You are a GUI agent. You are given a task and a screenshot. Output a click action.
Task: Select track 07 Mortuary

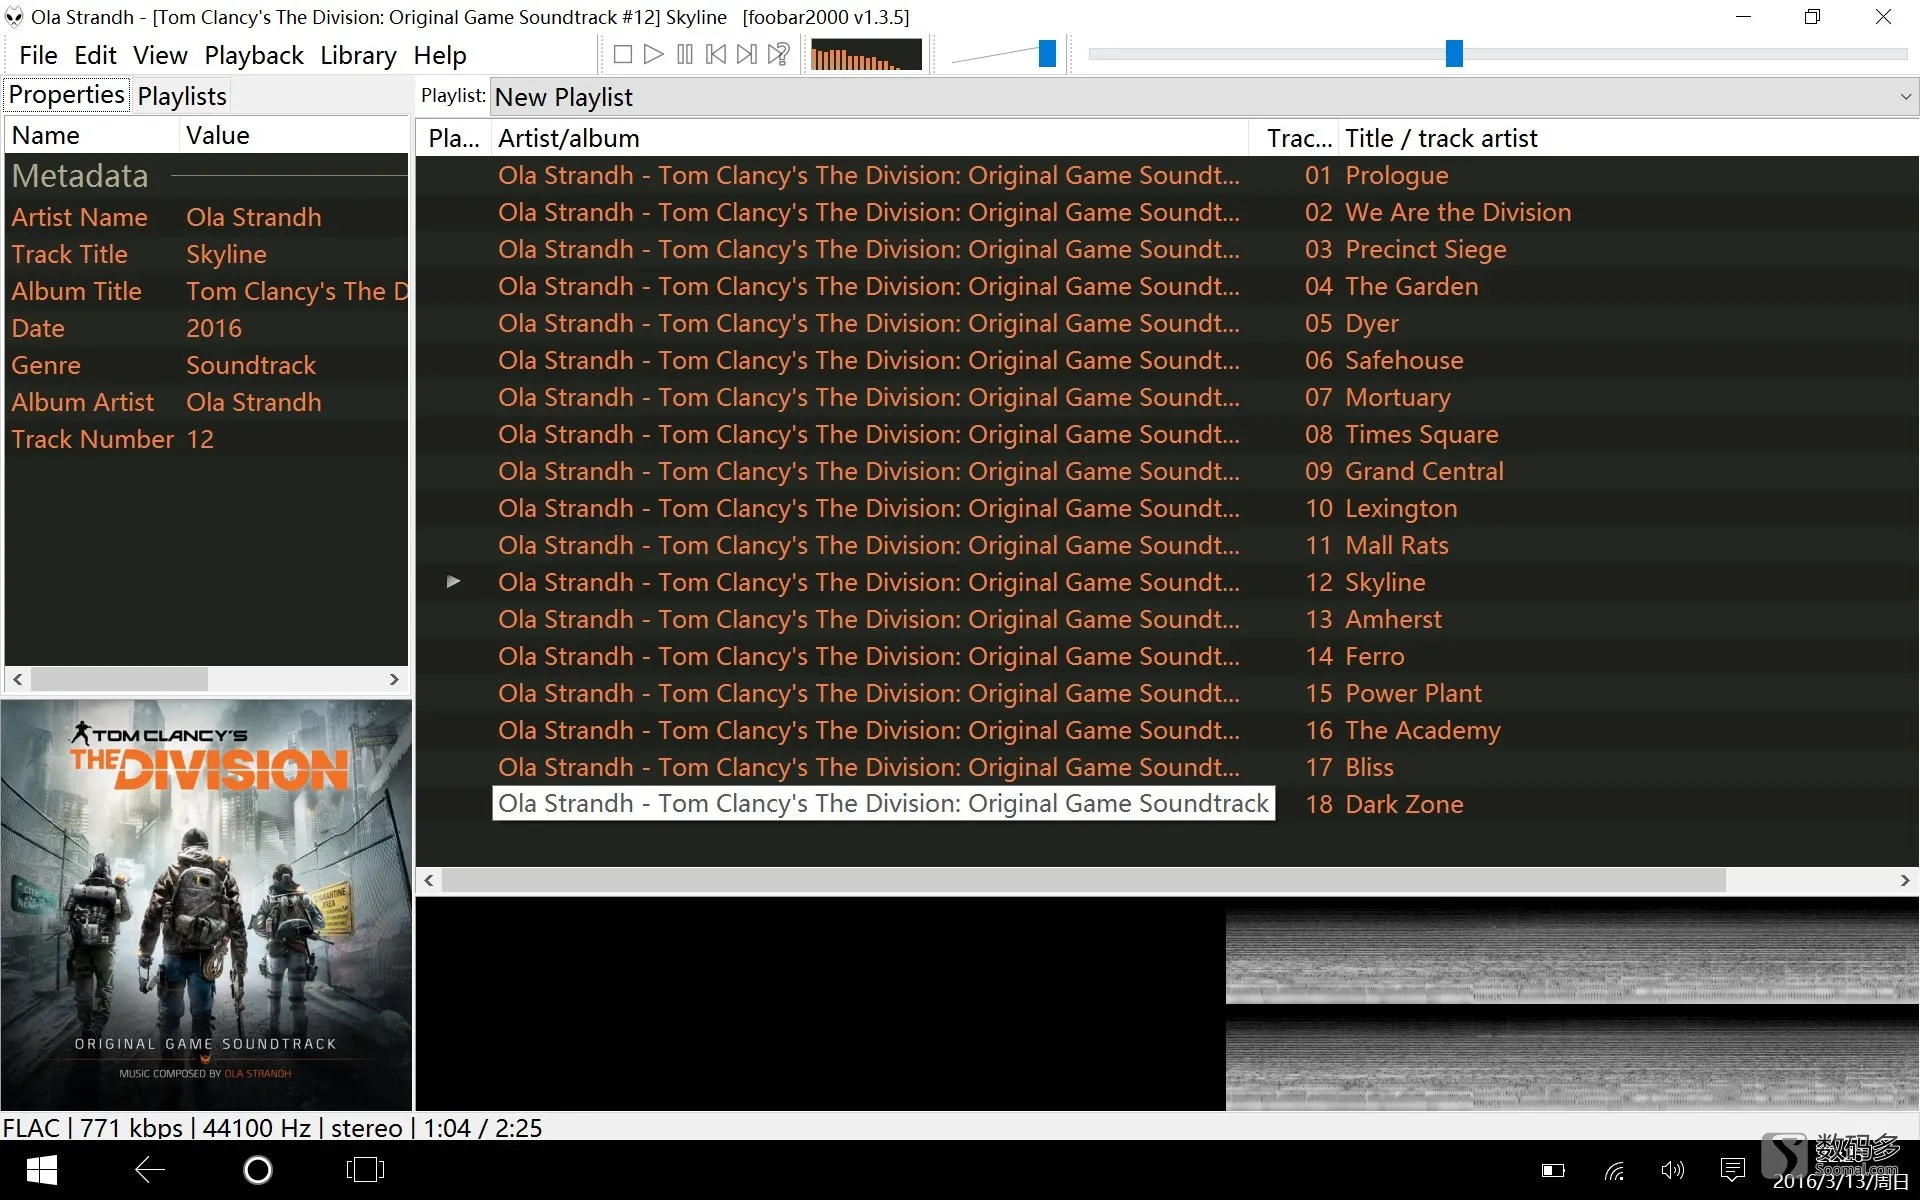point(1167,397)
